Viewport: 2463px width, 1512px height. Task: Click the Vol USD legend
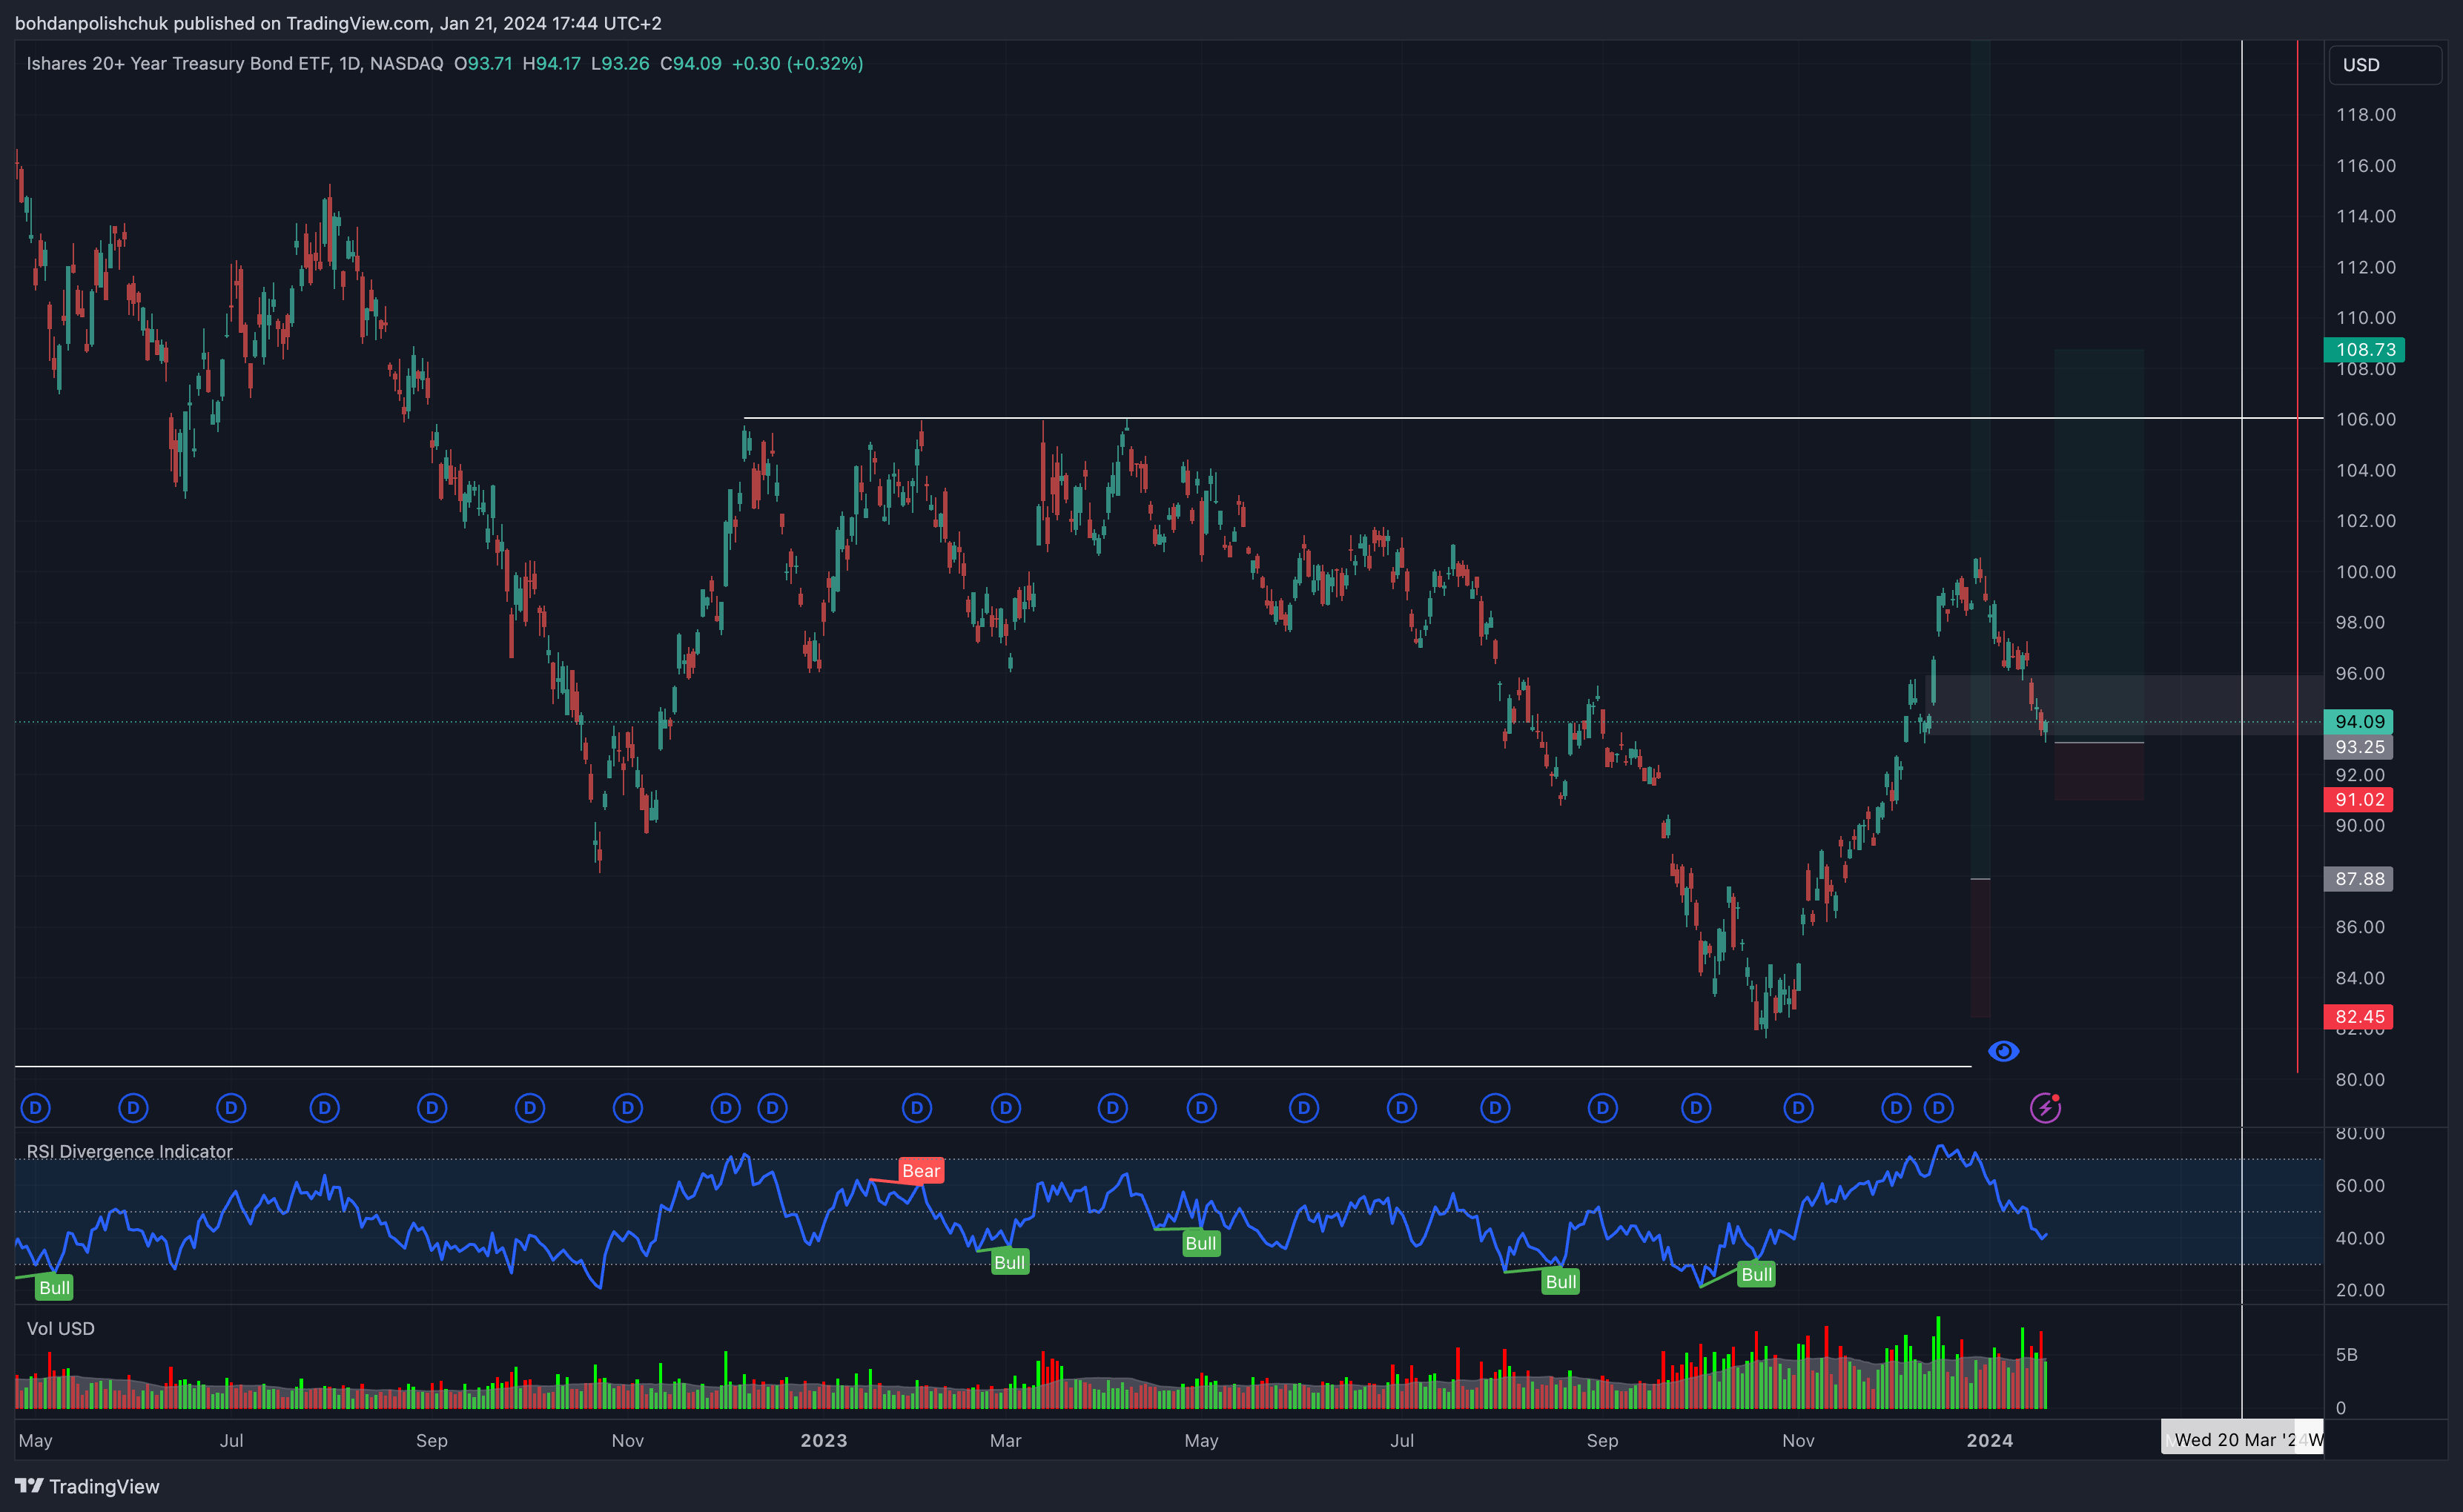(x=60, y=1329)
